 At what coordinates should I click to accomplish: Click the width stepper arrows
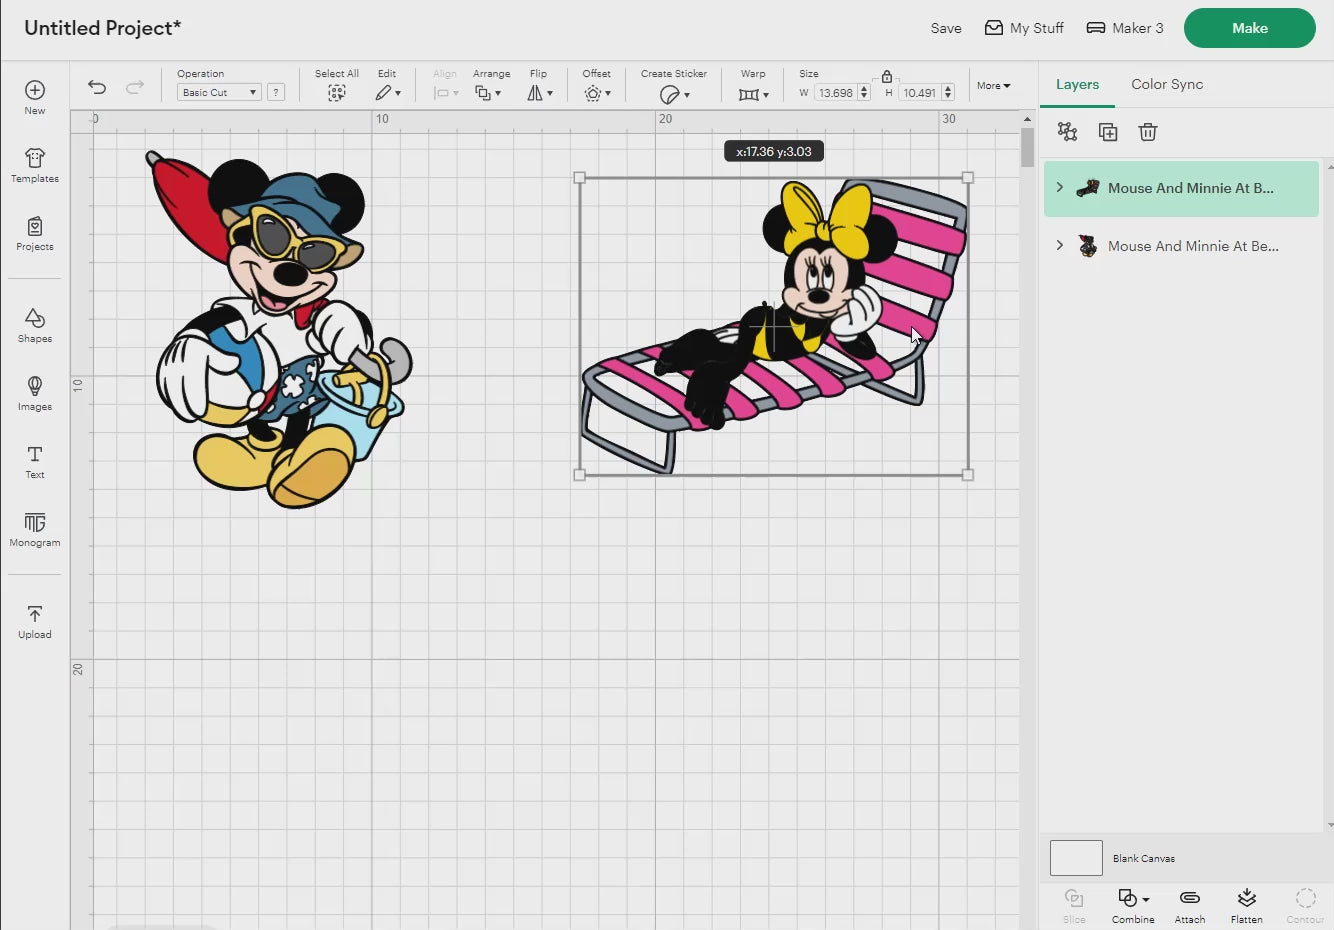[864, 93]
